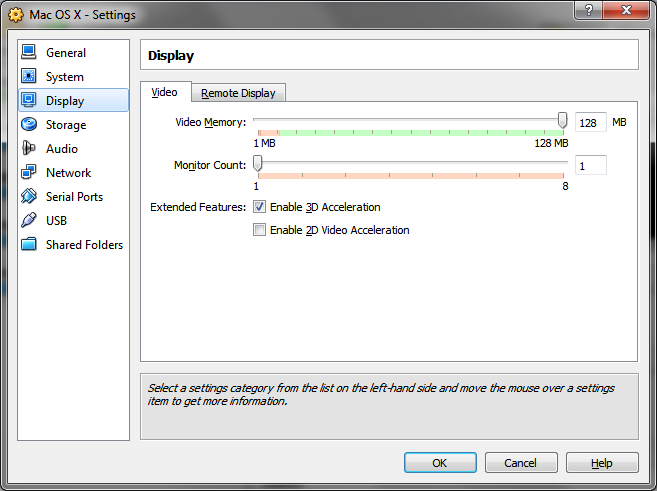Click the Monitor Count value field

(x=590, y=165)
